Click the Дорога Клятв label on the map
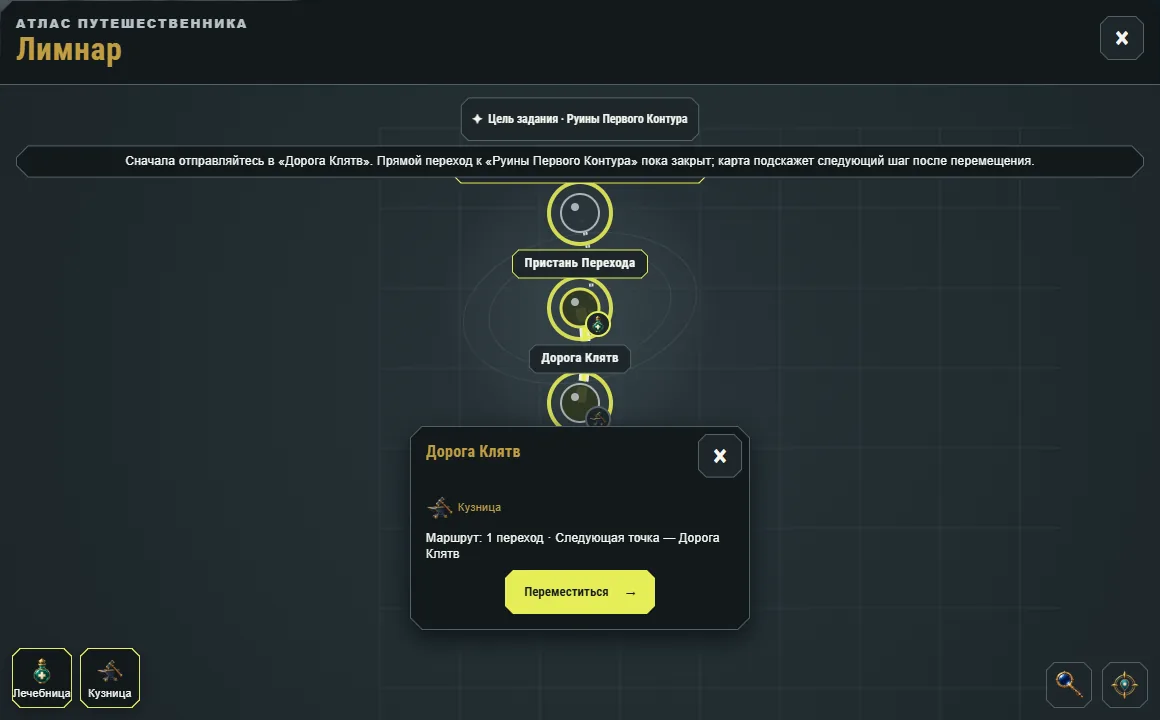 [x=580, y=358]
